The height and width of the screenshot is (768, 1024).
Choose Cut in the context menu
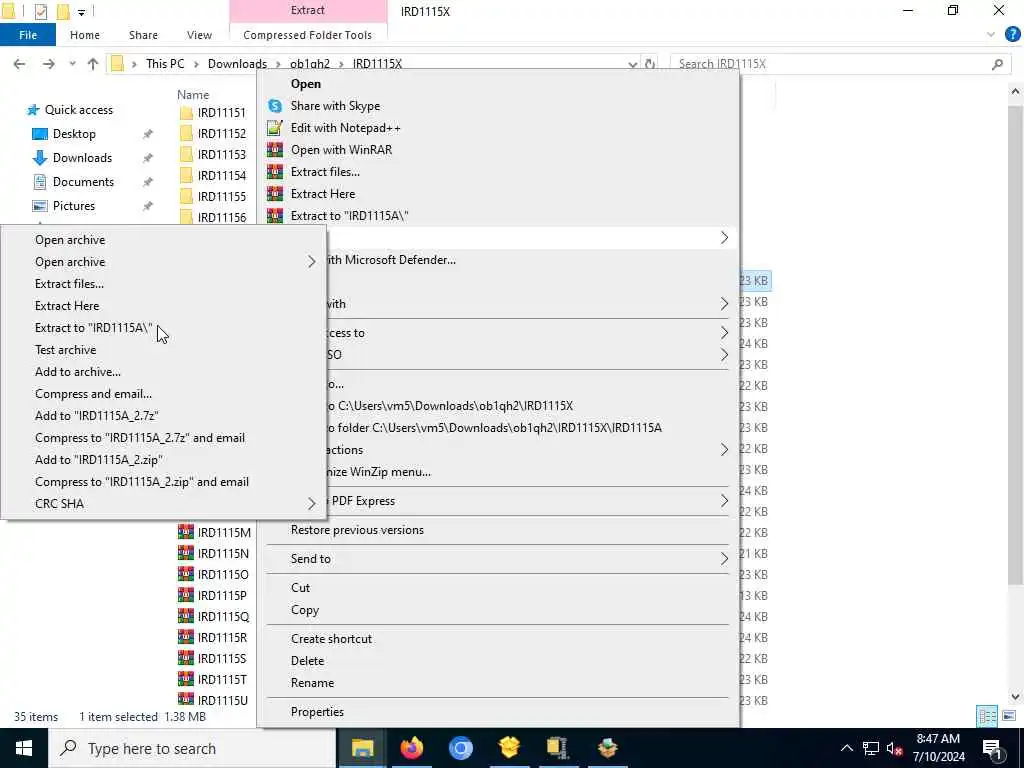pos(300,588)
